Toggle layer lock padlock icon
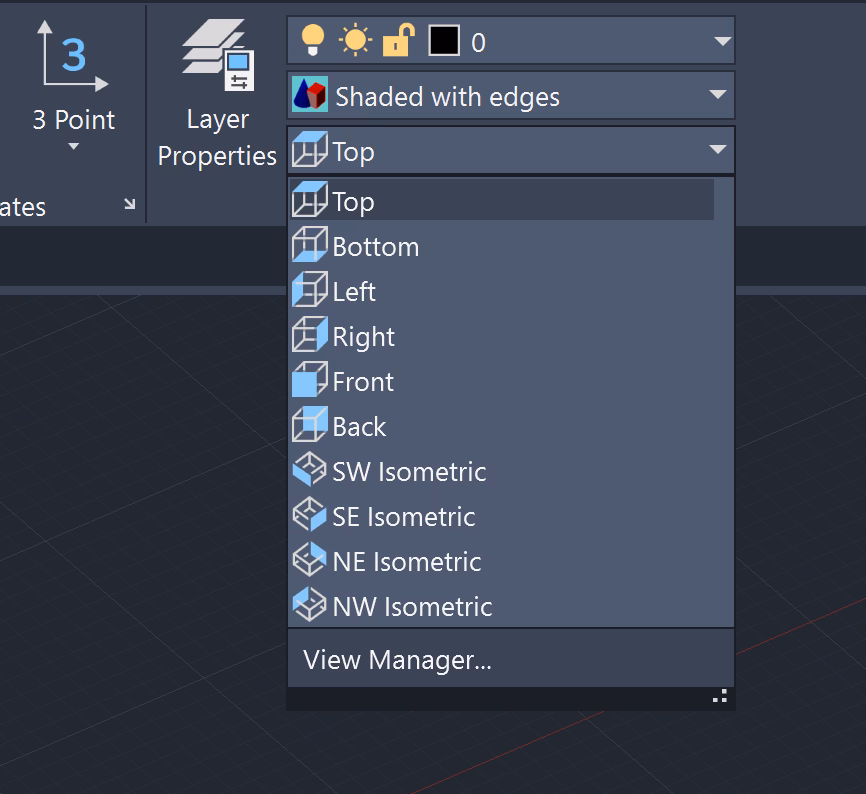The width and height of the screenshot is (866, 794). pos(398,40)
